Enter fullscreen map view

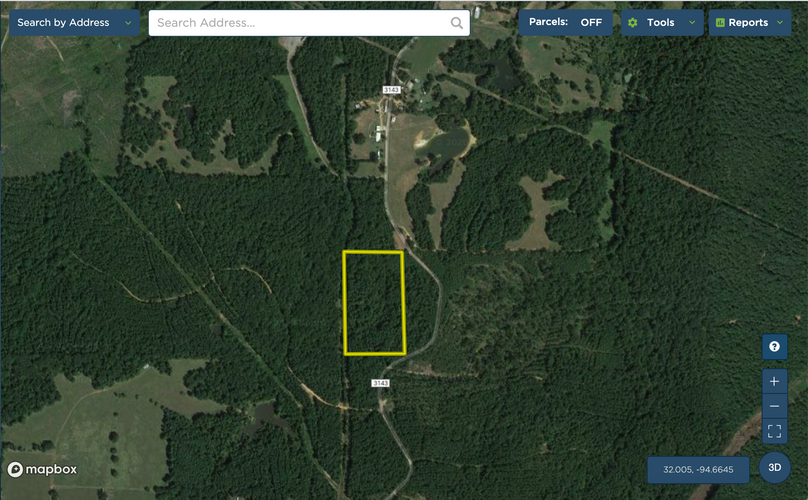pos(775,431)
